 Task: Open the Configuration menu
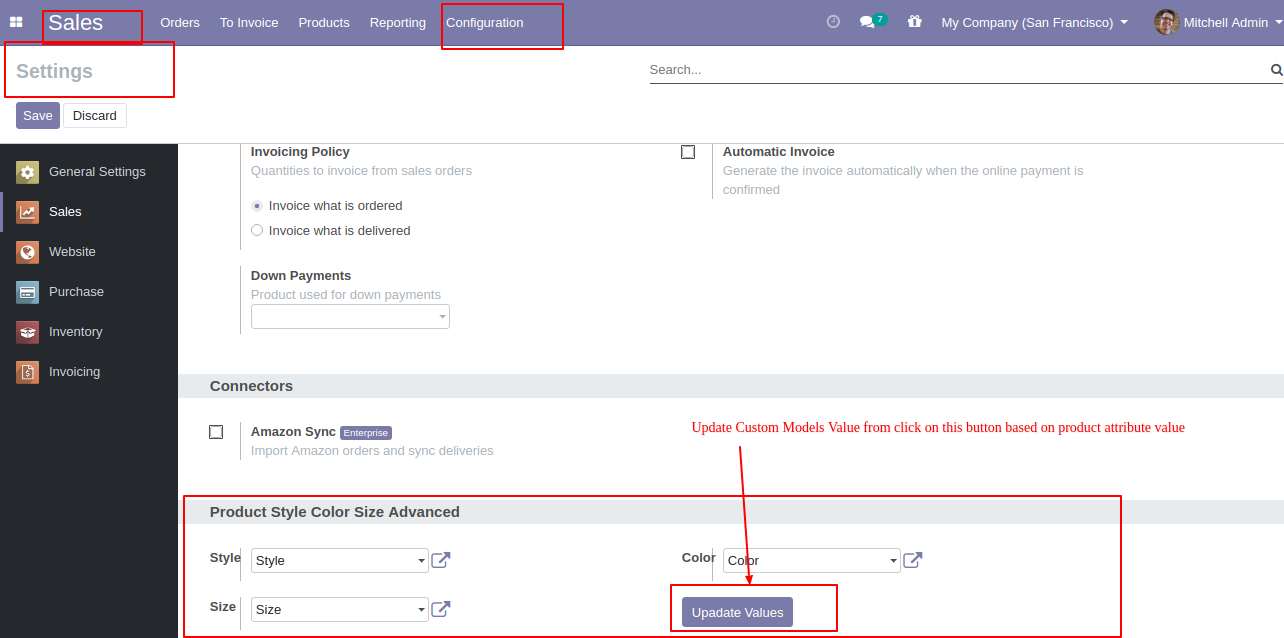[x=485, y=22]
